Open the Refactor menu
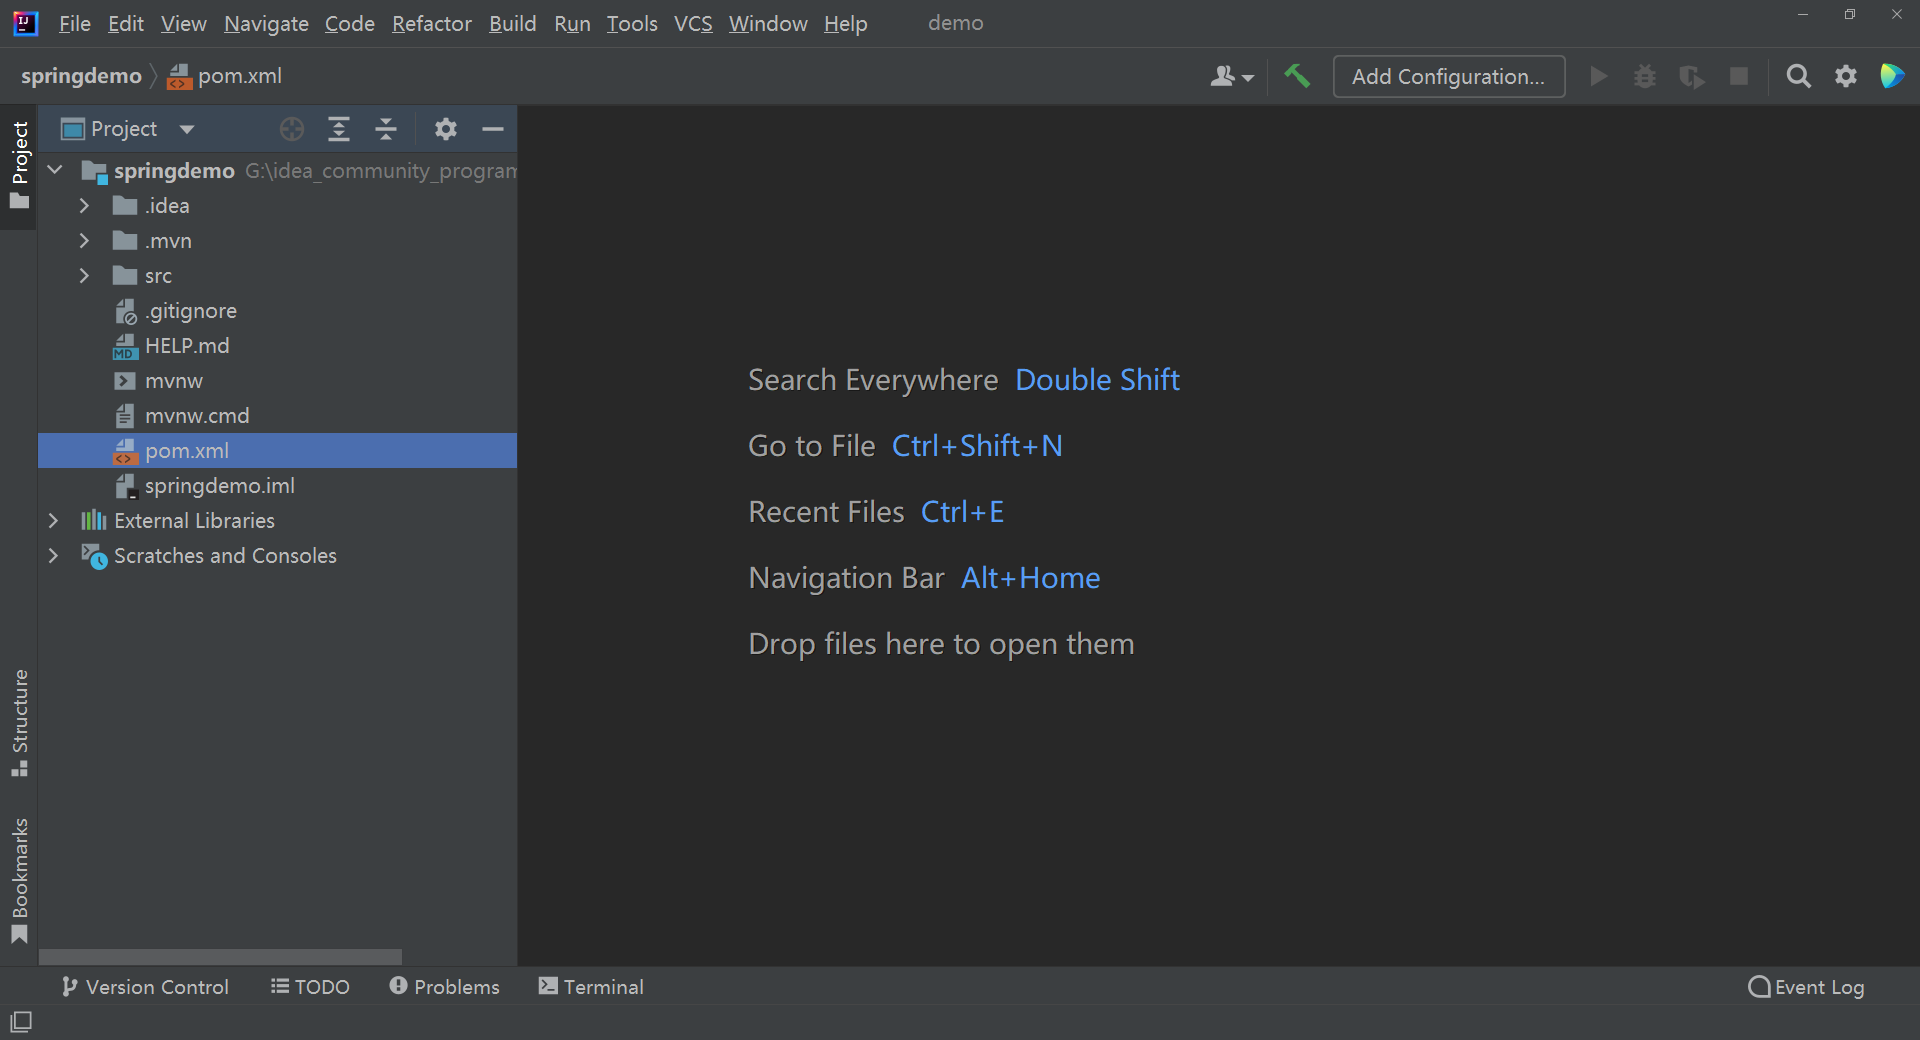Image resolution: width=1920 pixels, height=1040 pixels. click(432, 23)
